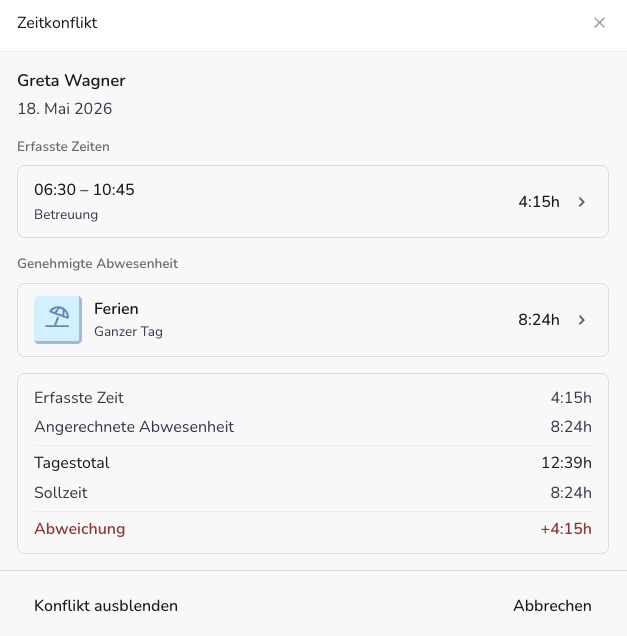
Task: Select the Angerechnete Abwesenheit row
Action: [x=313, y=427]
